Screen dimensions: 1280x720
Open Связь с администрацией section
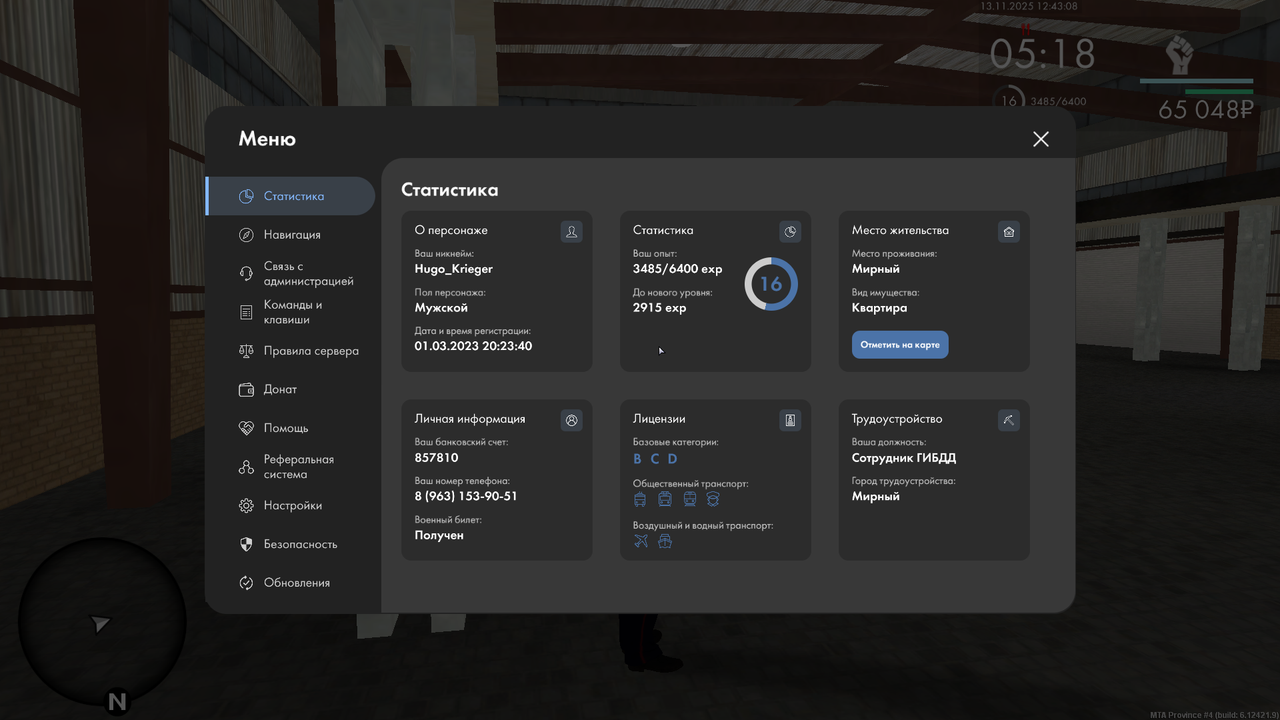290,274
